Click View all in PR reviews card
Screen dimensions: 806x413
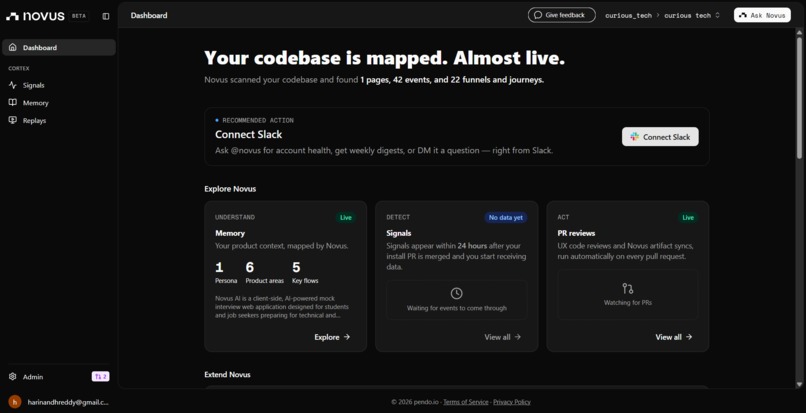click(674, 337)
